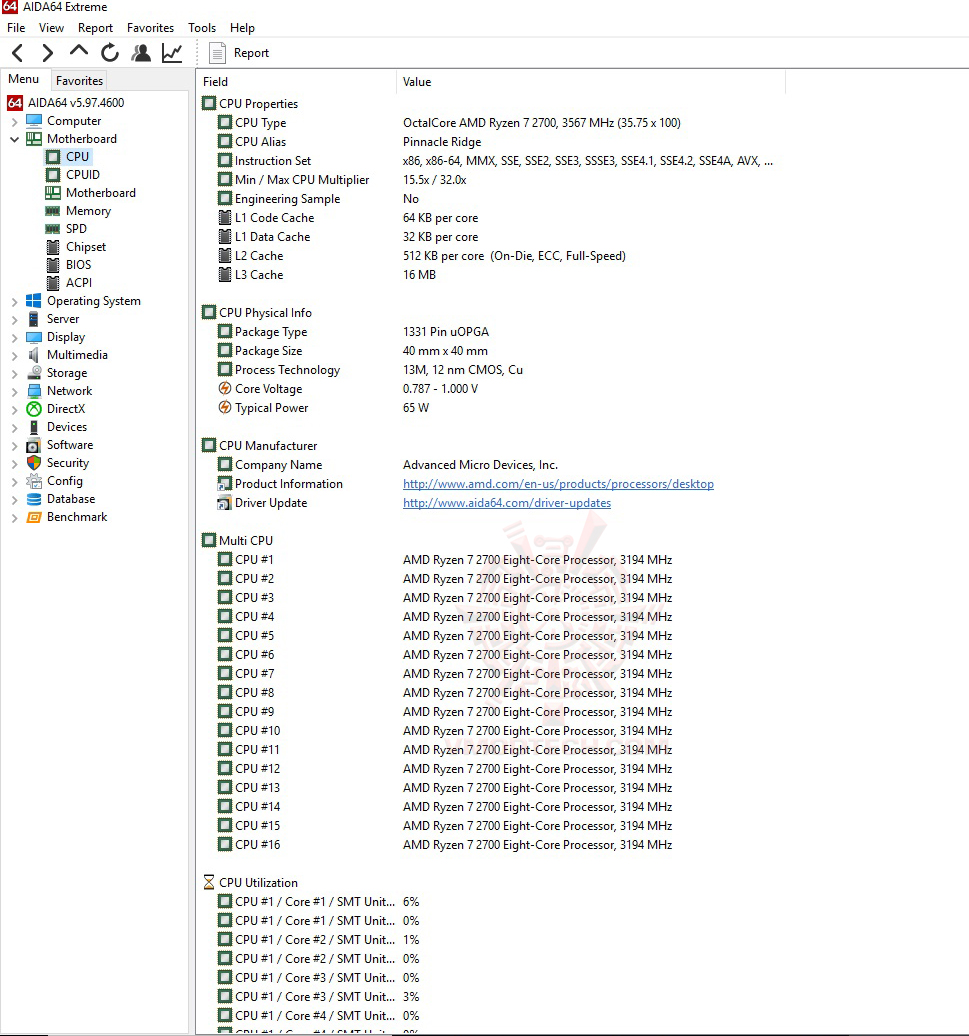Expand the Server tree node
Viewport: 969px width, 1036px height.
15,319
